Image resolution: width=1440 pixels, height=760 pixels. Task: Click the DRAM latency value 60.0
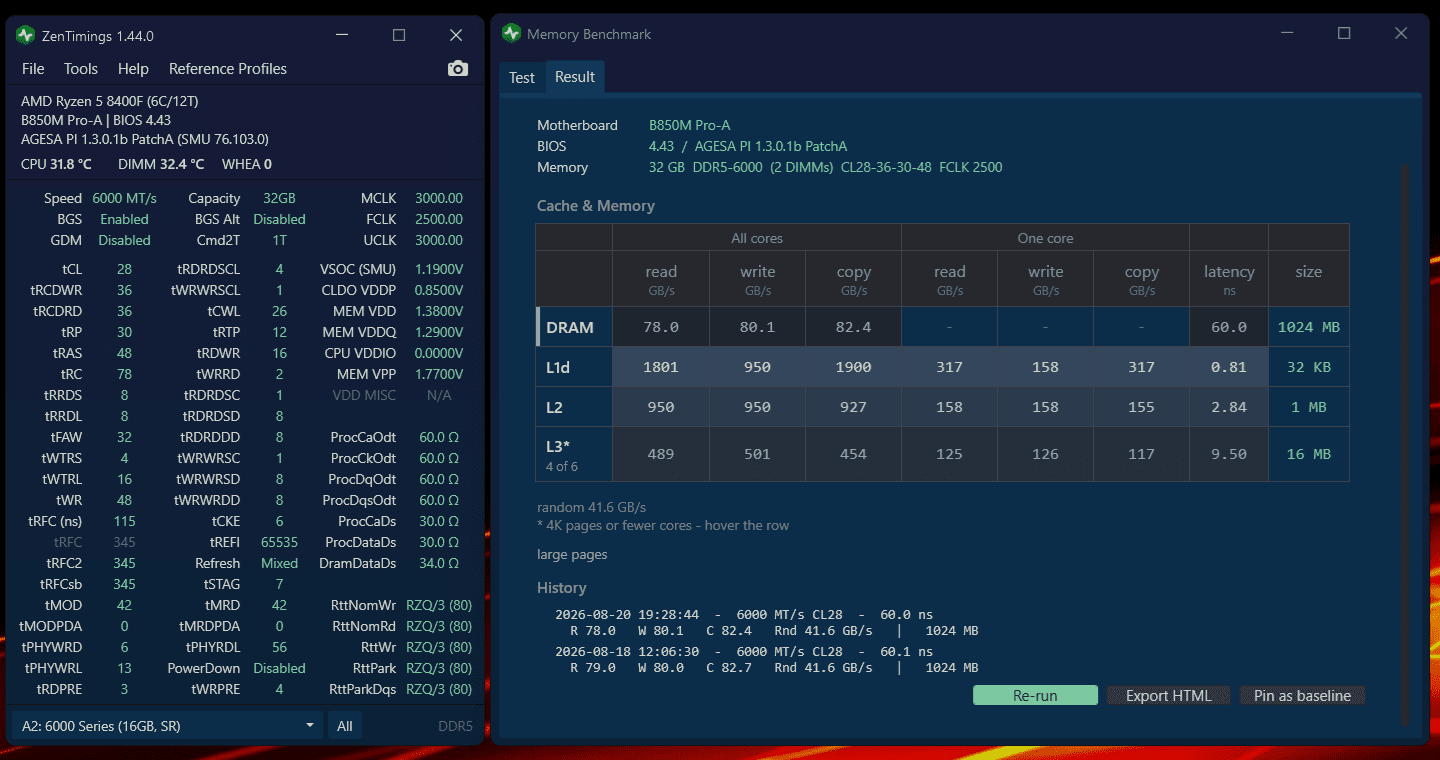click(x=1229, y=327)
